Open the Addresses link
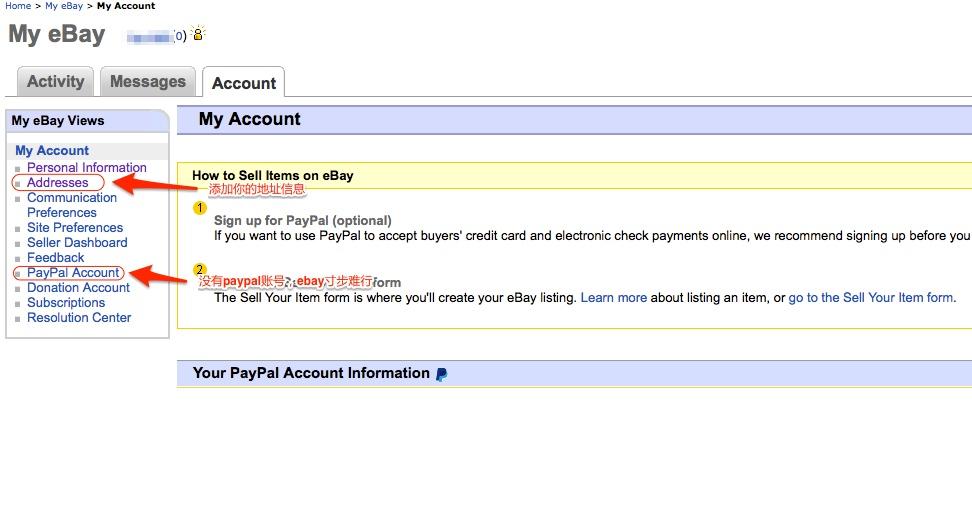972x511 pixels. tap(58, 182)
